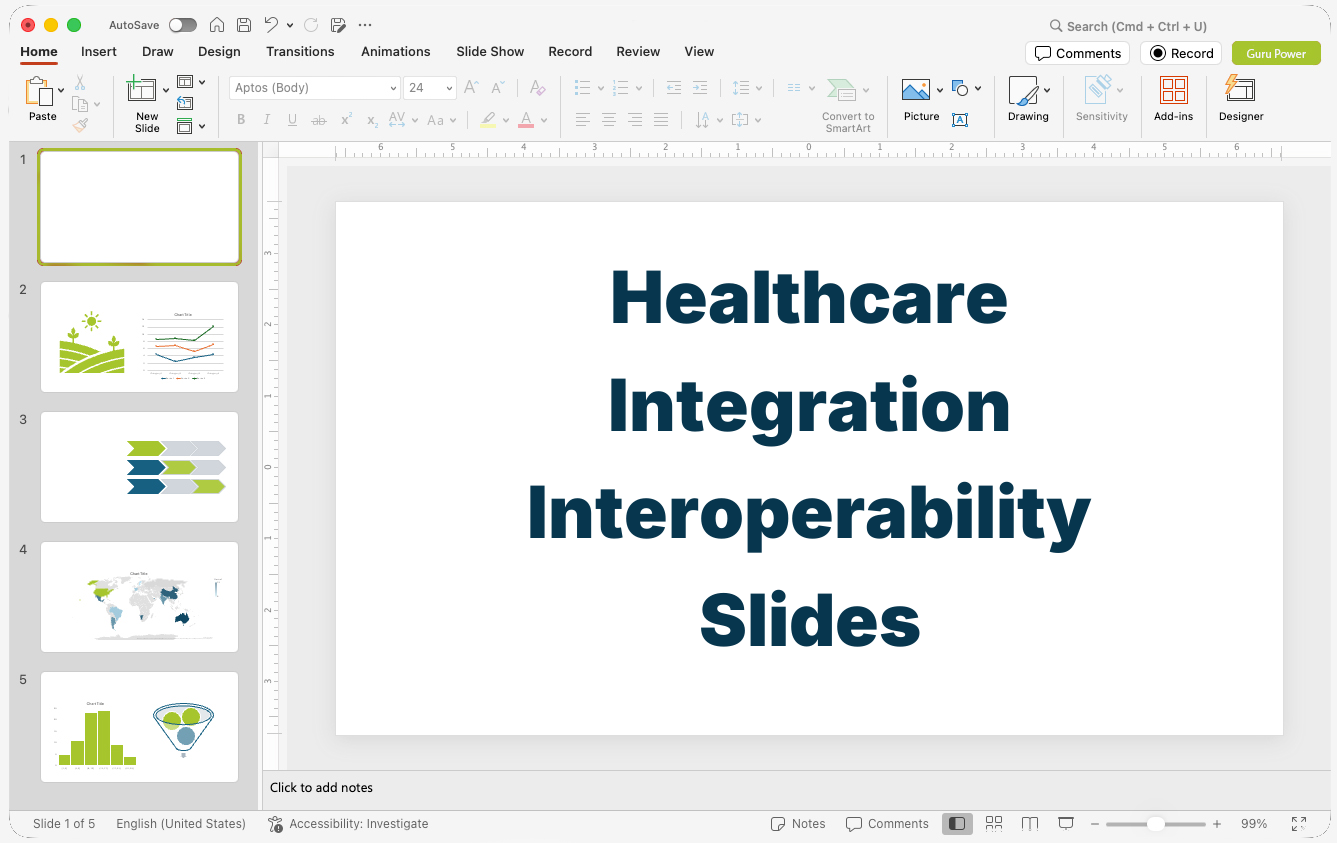Click the Reset slide icon
This screenshot has width=1337, height=843.
click(185, 103)
